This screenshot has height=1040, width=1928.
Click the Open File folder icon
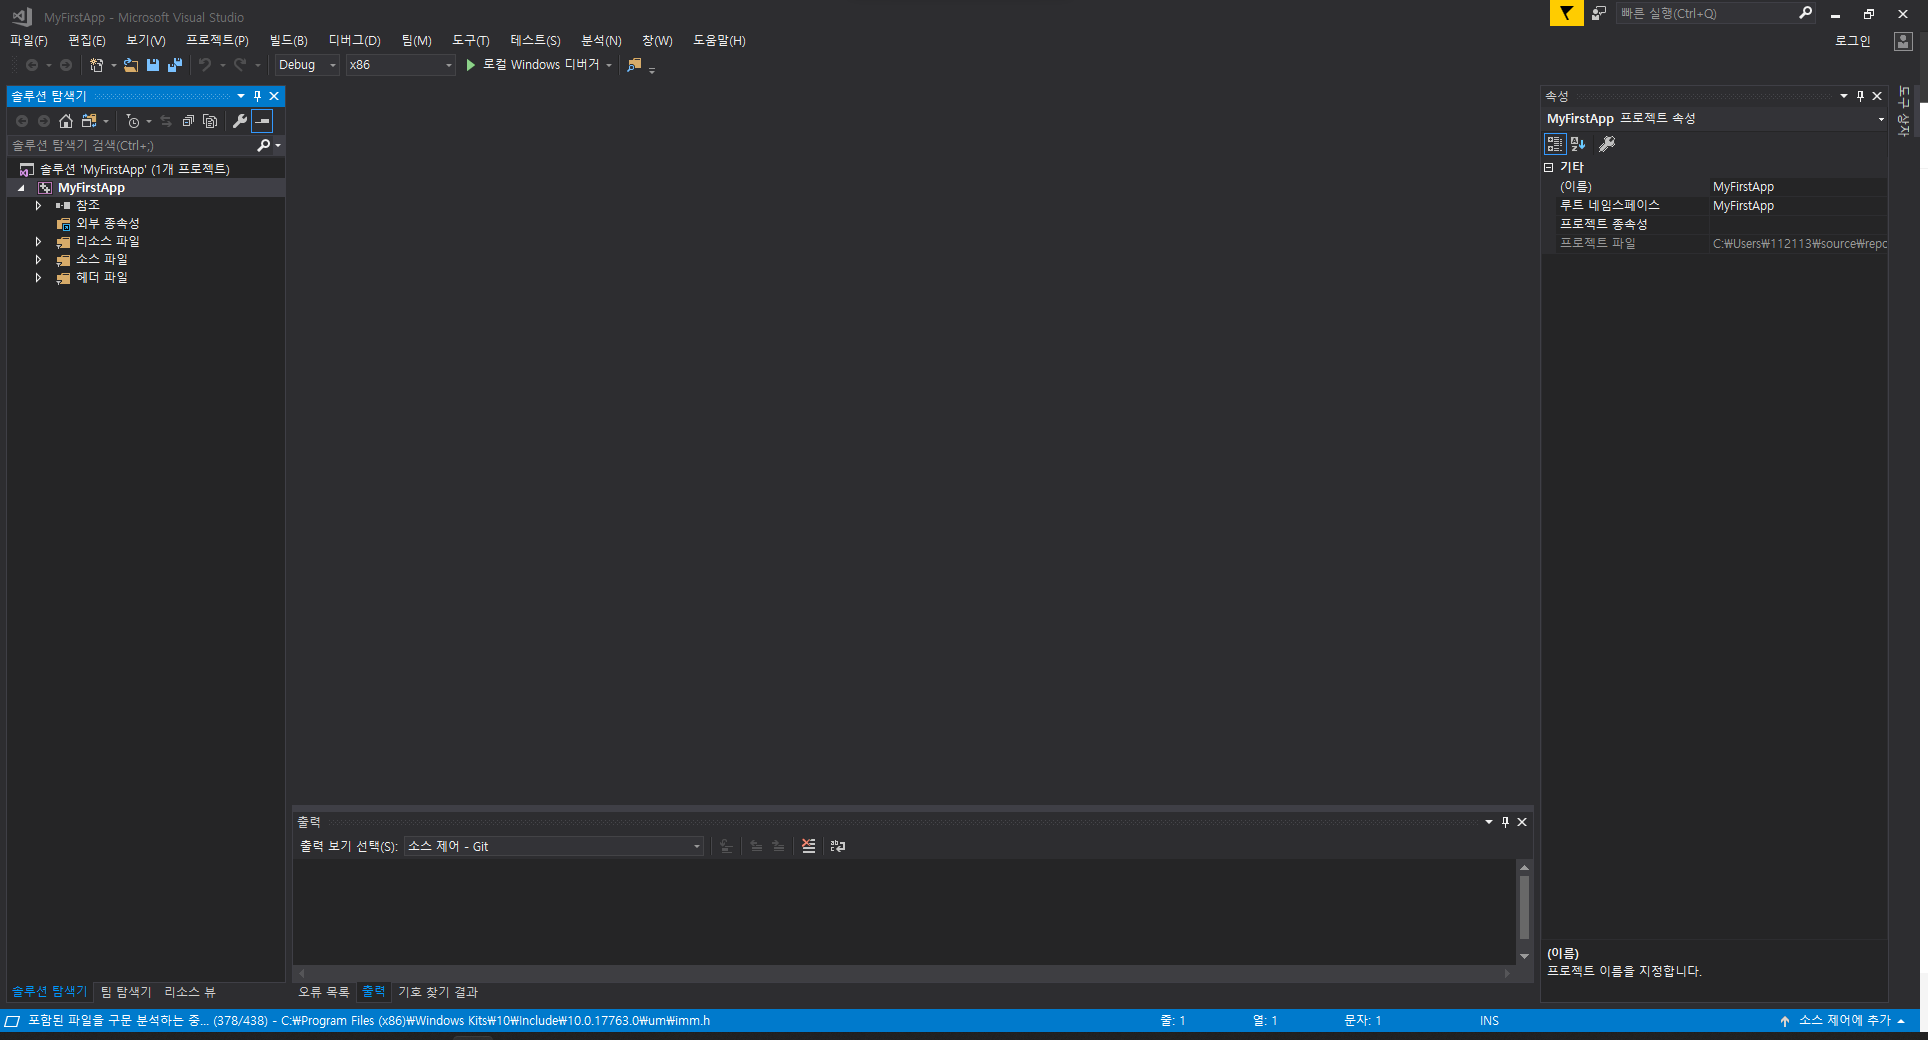point(131,65)
